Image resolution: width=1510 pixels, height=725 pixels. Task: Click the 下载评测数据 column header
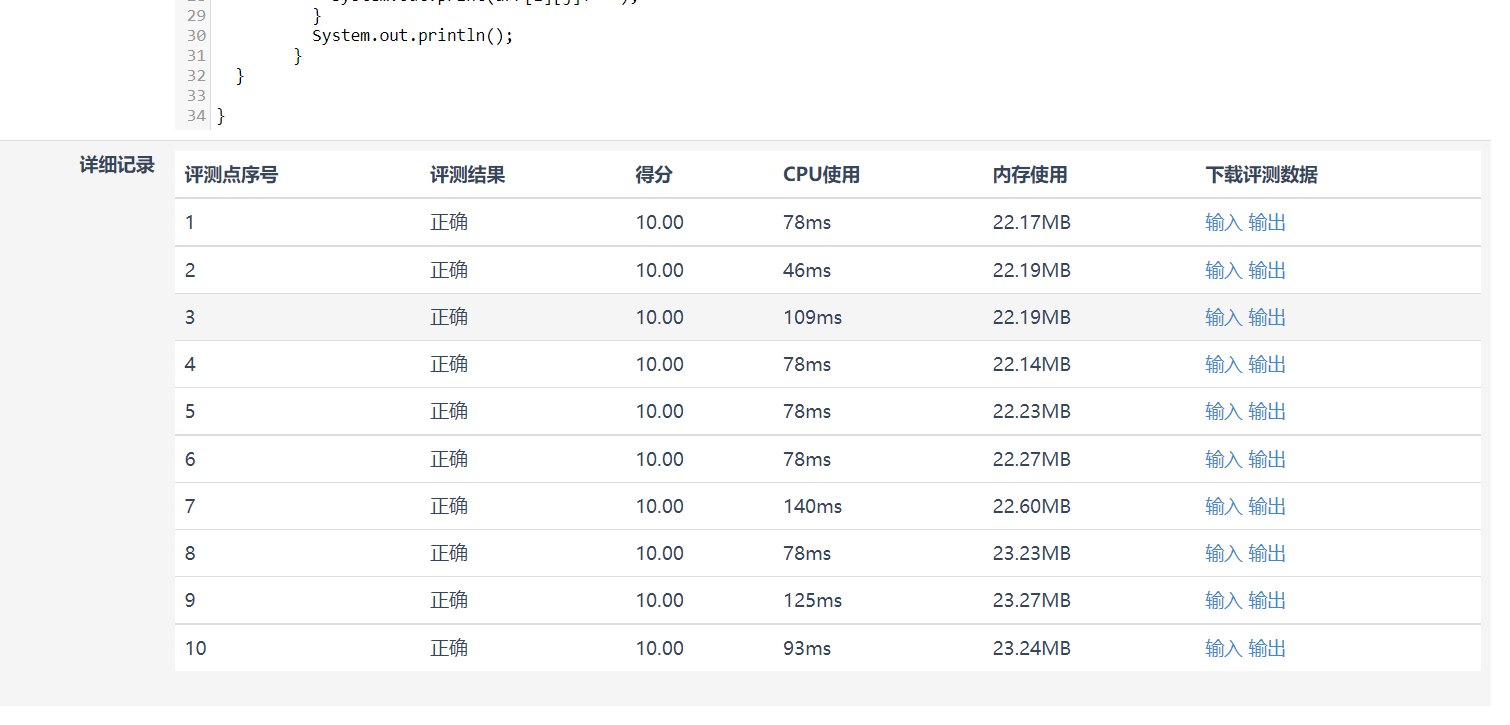[1261, 176]
